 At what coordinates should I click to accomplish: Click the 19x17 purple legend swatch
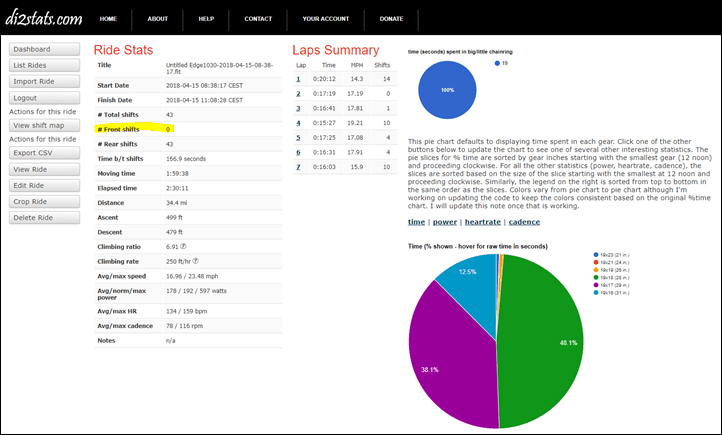[x=596, y=285]
